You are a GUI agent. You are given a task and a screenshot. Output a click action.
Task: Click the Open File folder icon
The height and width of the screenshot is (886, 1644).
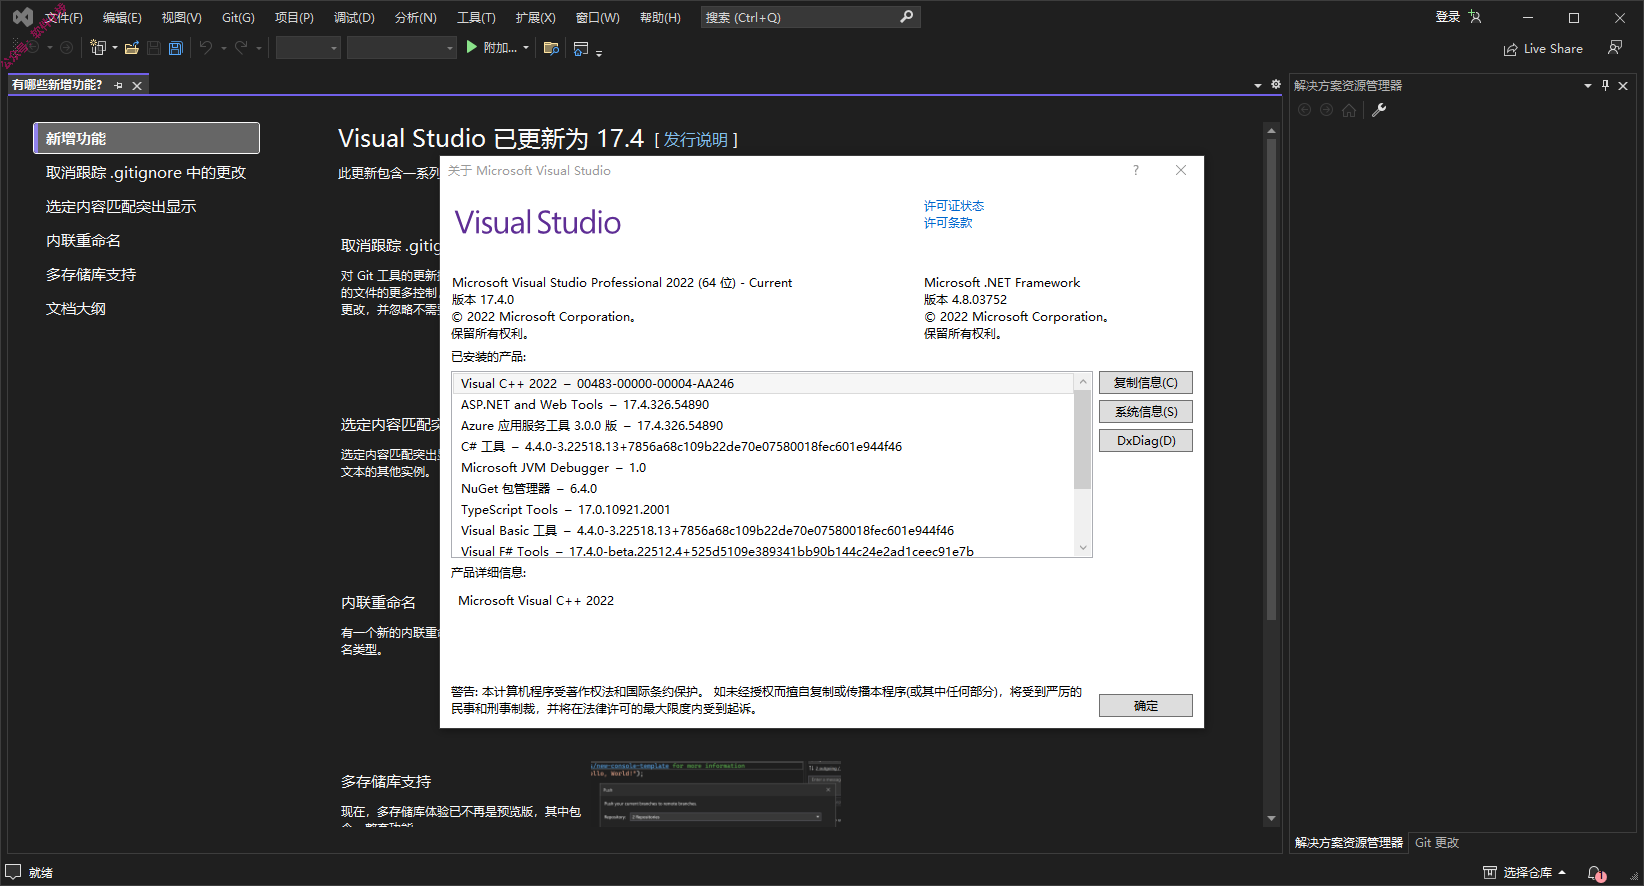click(x=131, y=47)
